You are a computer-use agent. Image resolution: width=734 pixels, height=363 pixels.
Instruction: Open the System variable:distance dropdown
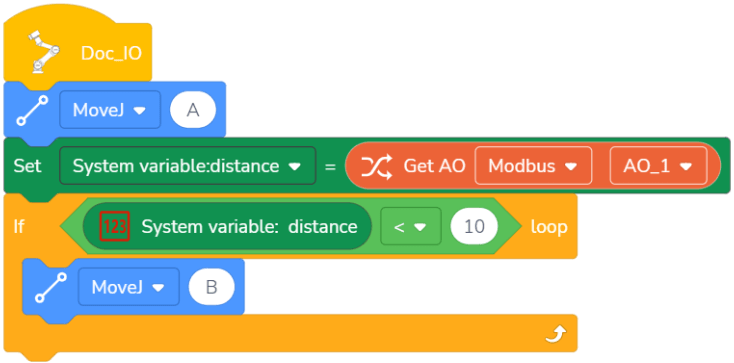tap(188, 166)
